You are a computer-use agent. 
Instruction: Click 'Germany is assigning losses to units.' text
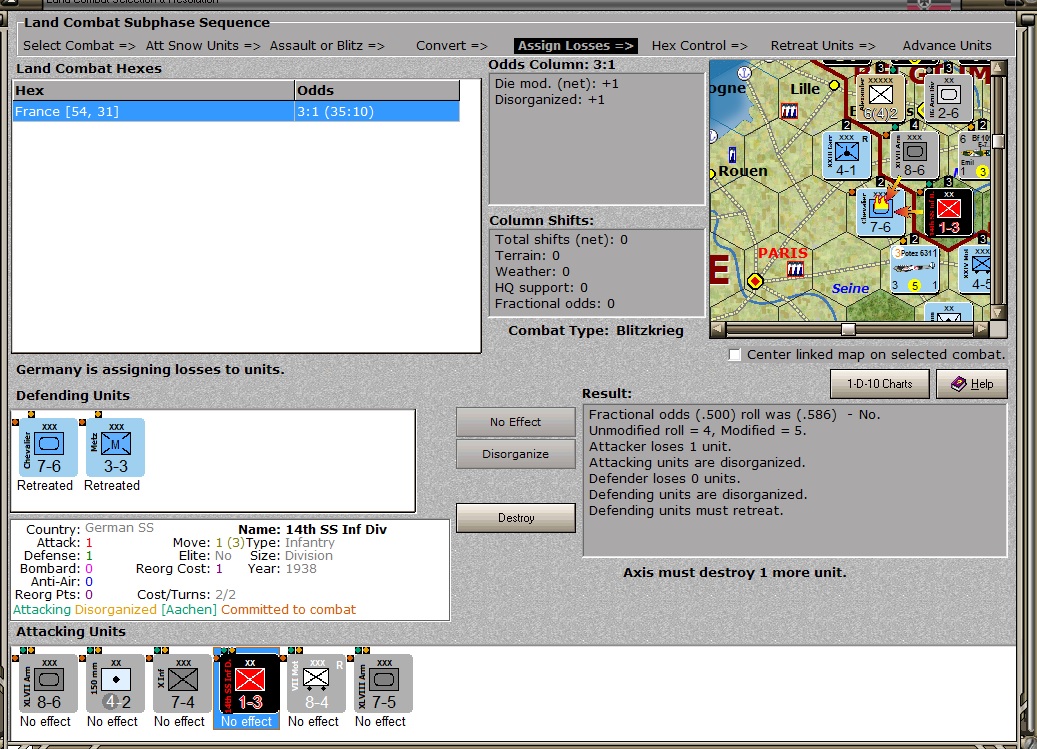[150, 370]
